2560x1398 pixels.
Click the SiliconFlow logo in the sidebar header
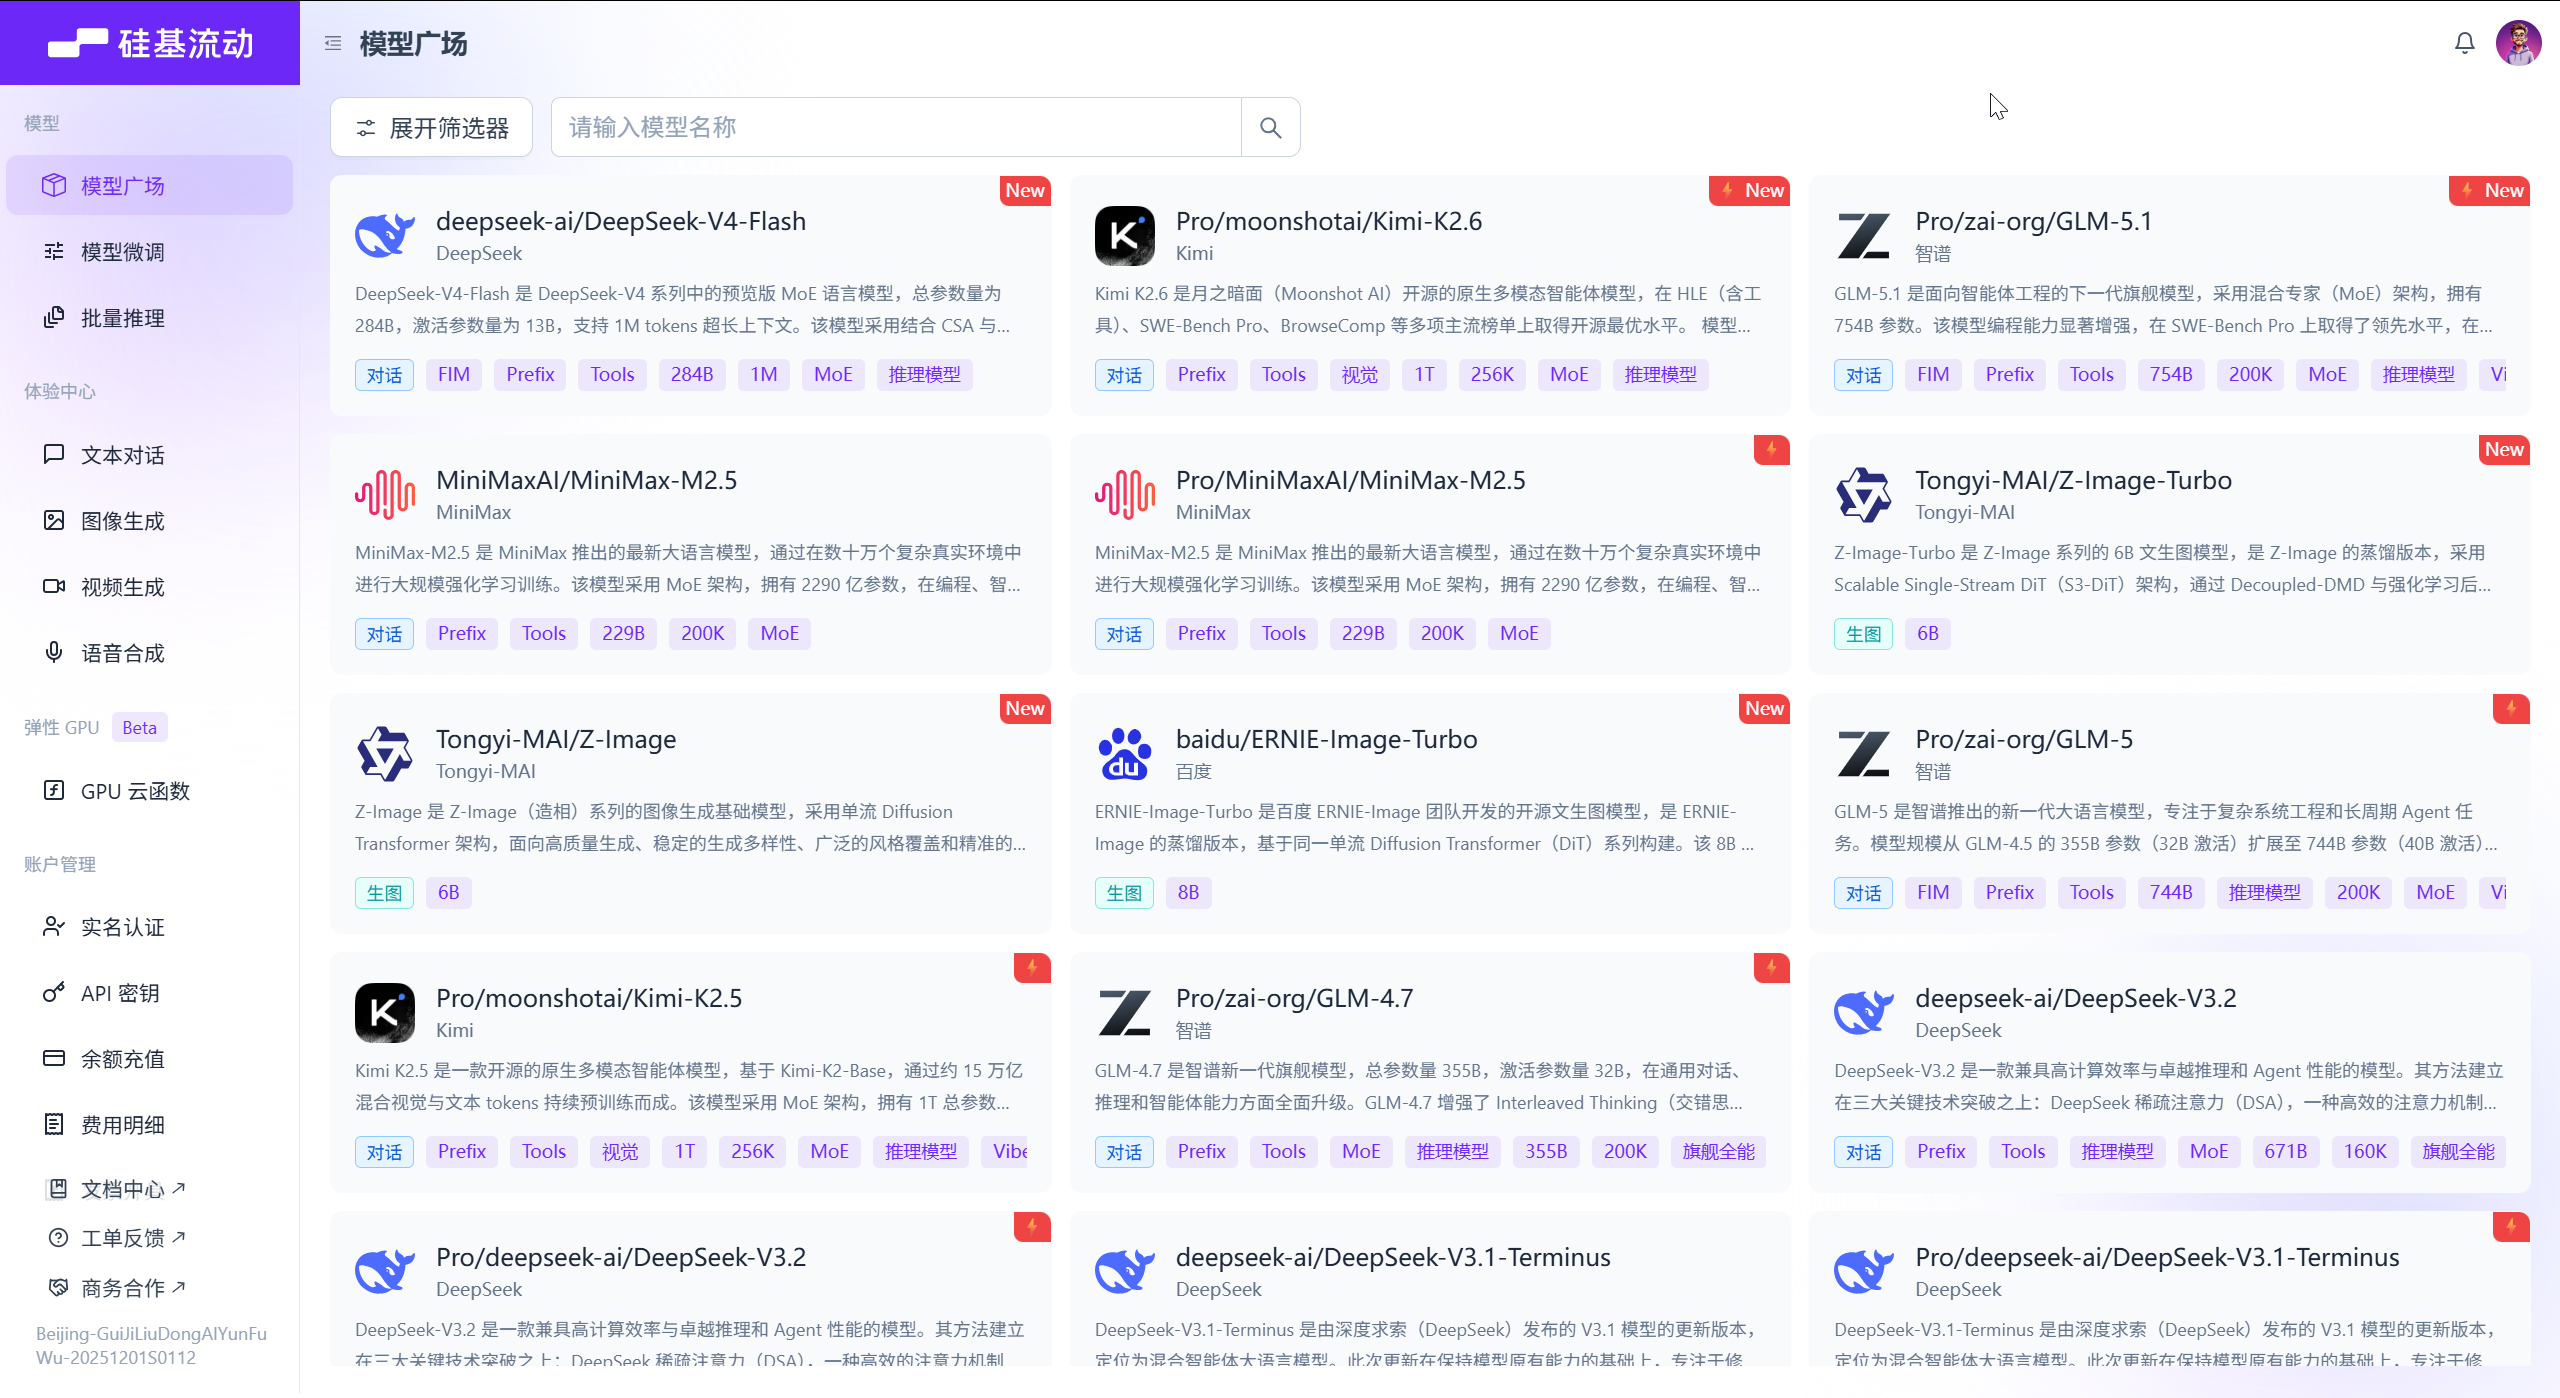tap(151, 43)
